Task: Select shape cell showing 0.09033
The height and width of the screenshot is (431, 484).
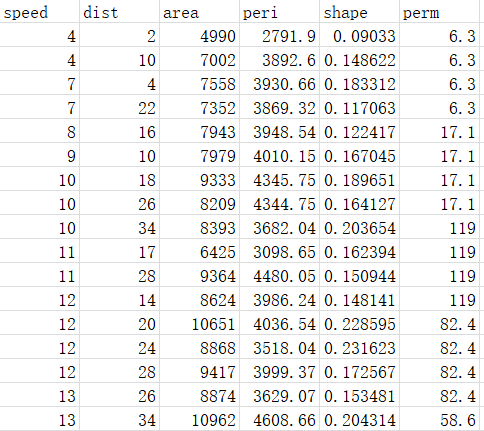Action: pyautogui.click(x=359, y=35)
